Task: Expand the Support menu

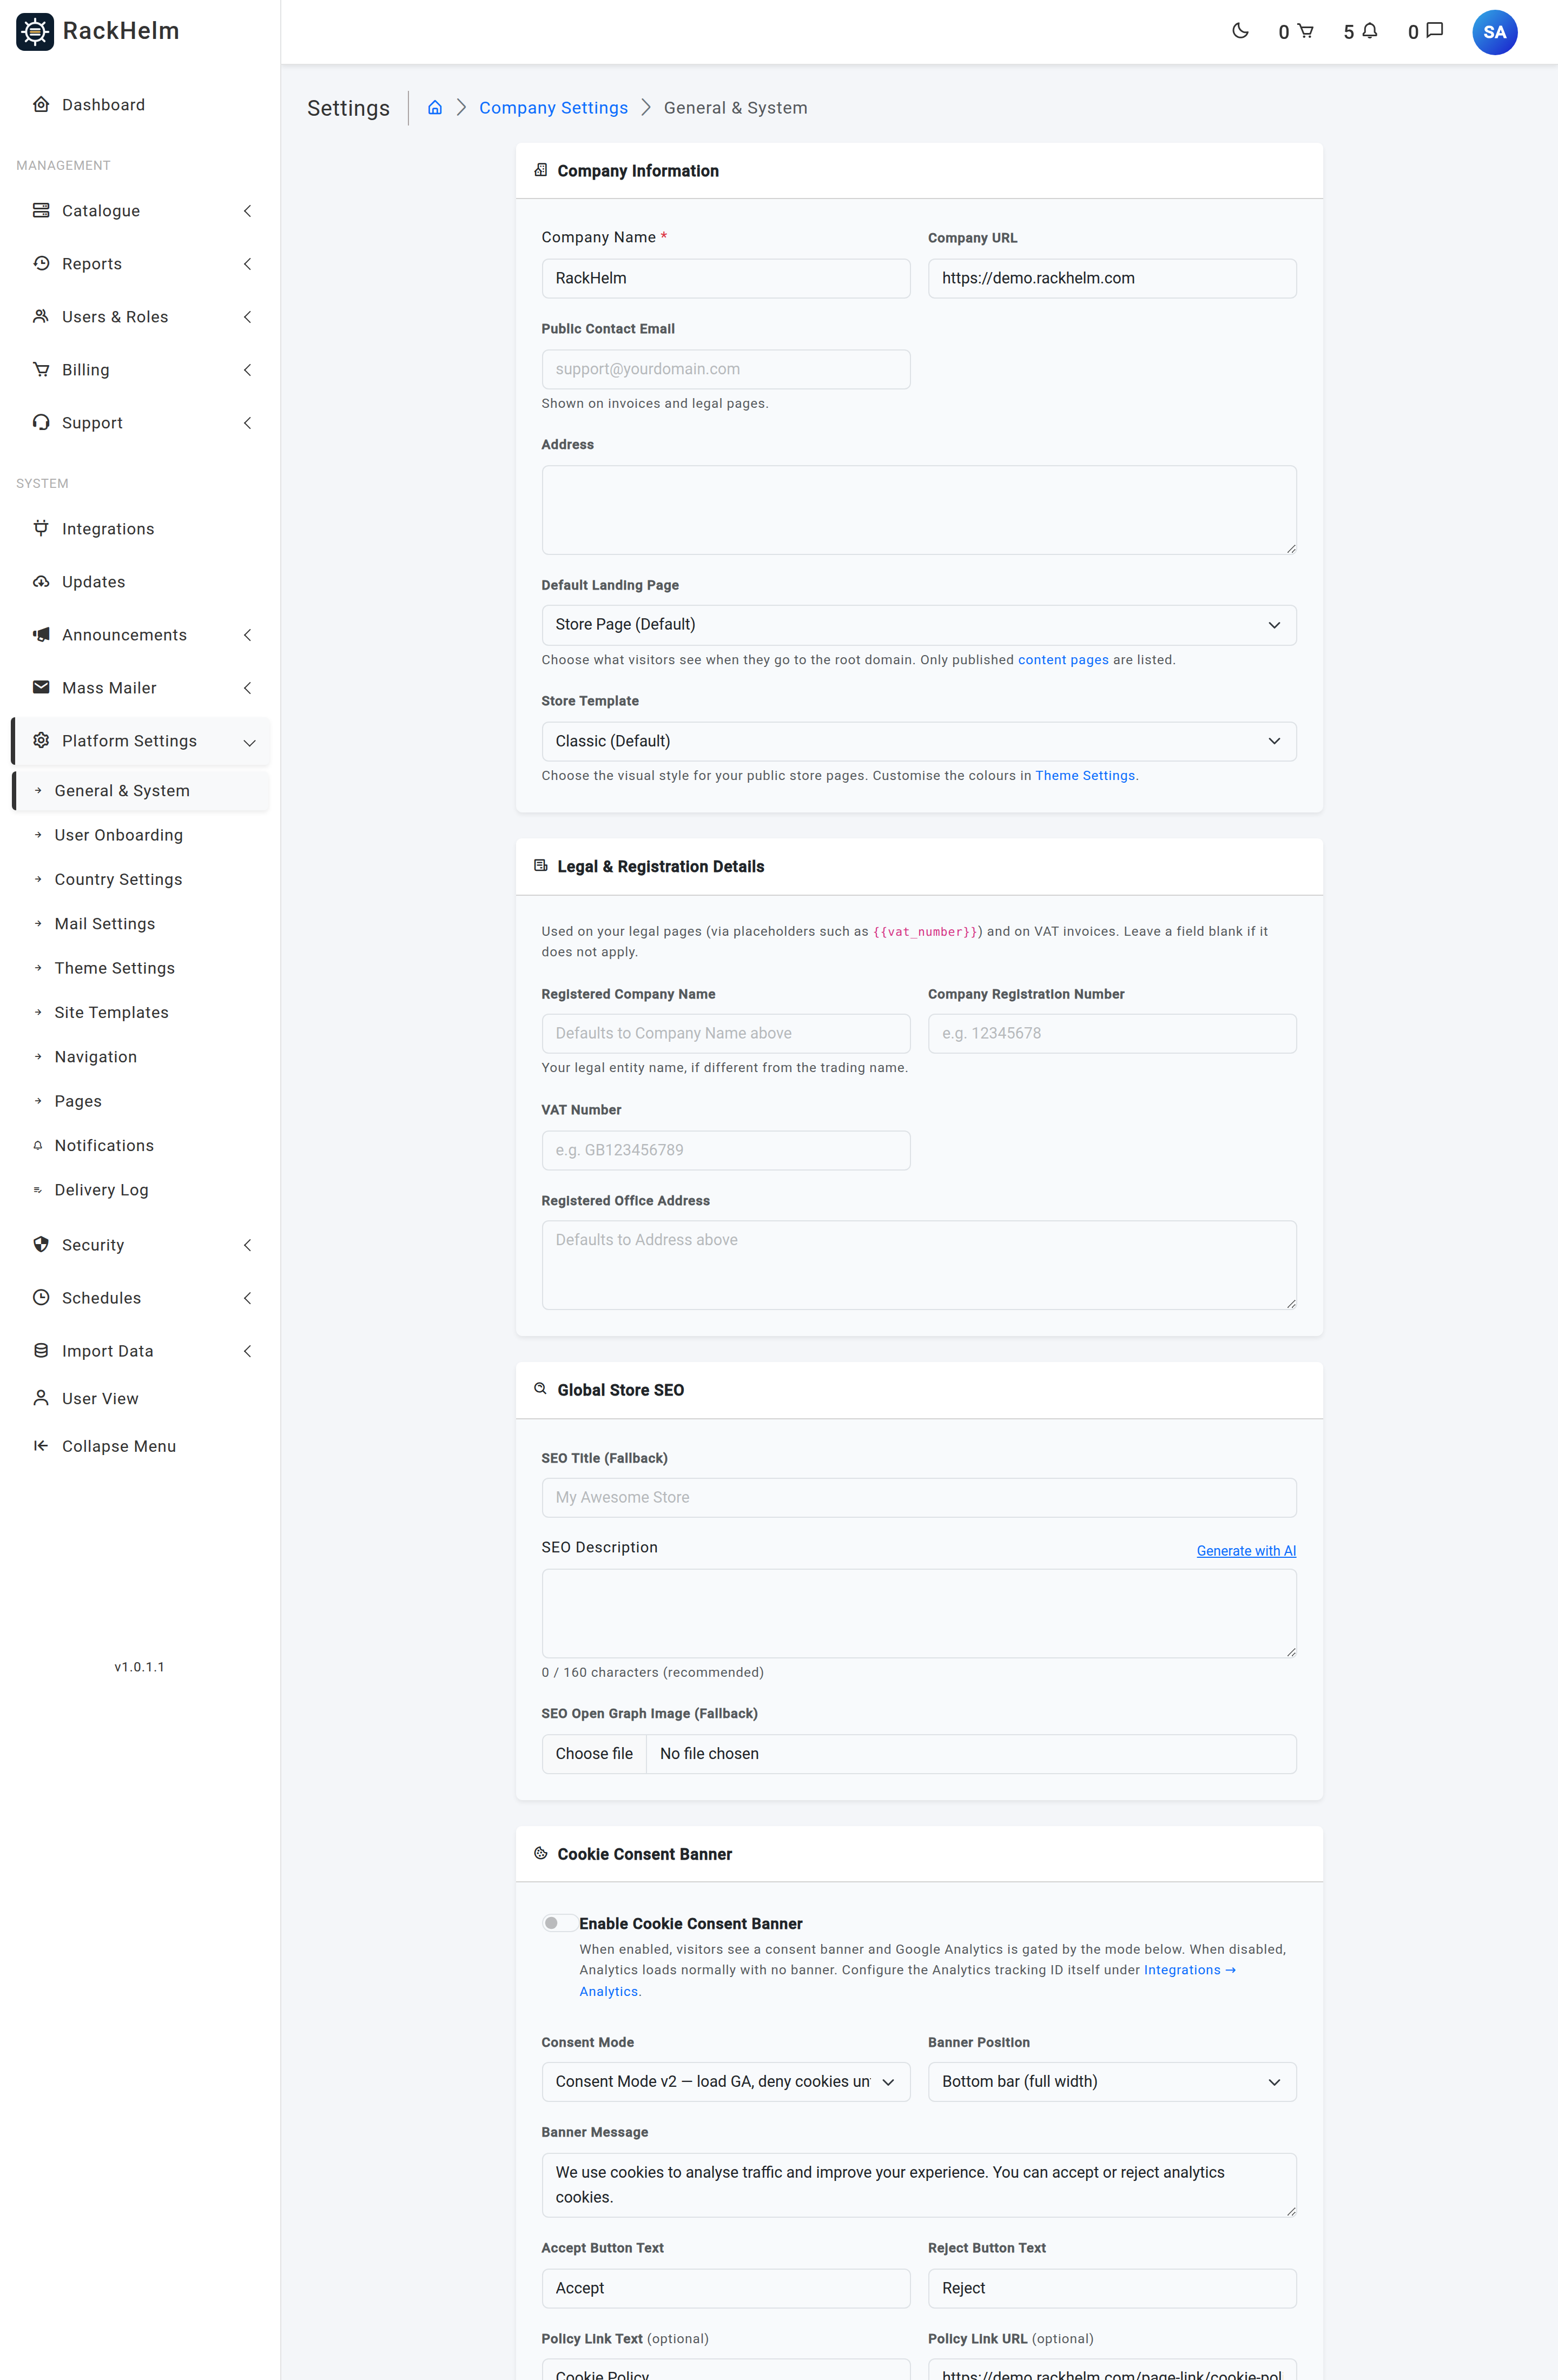Action: point(140,423)
